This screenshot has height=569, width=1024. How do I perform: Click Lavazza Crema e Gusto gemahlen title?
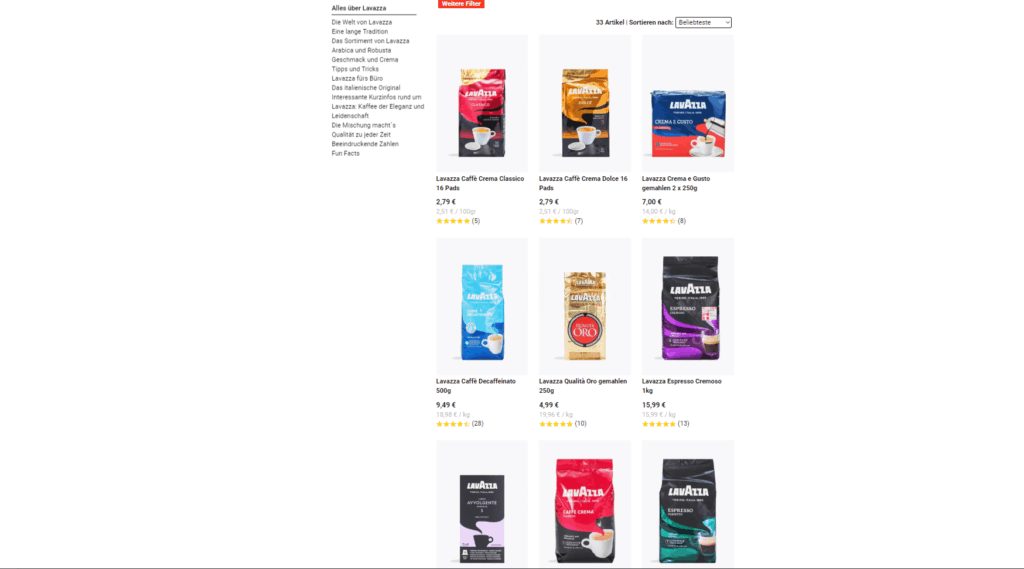(676, 183)
